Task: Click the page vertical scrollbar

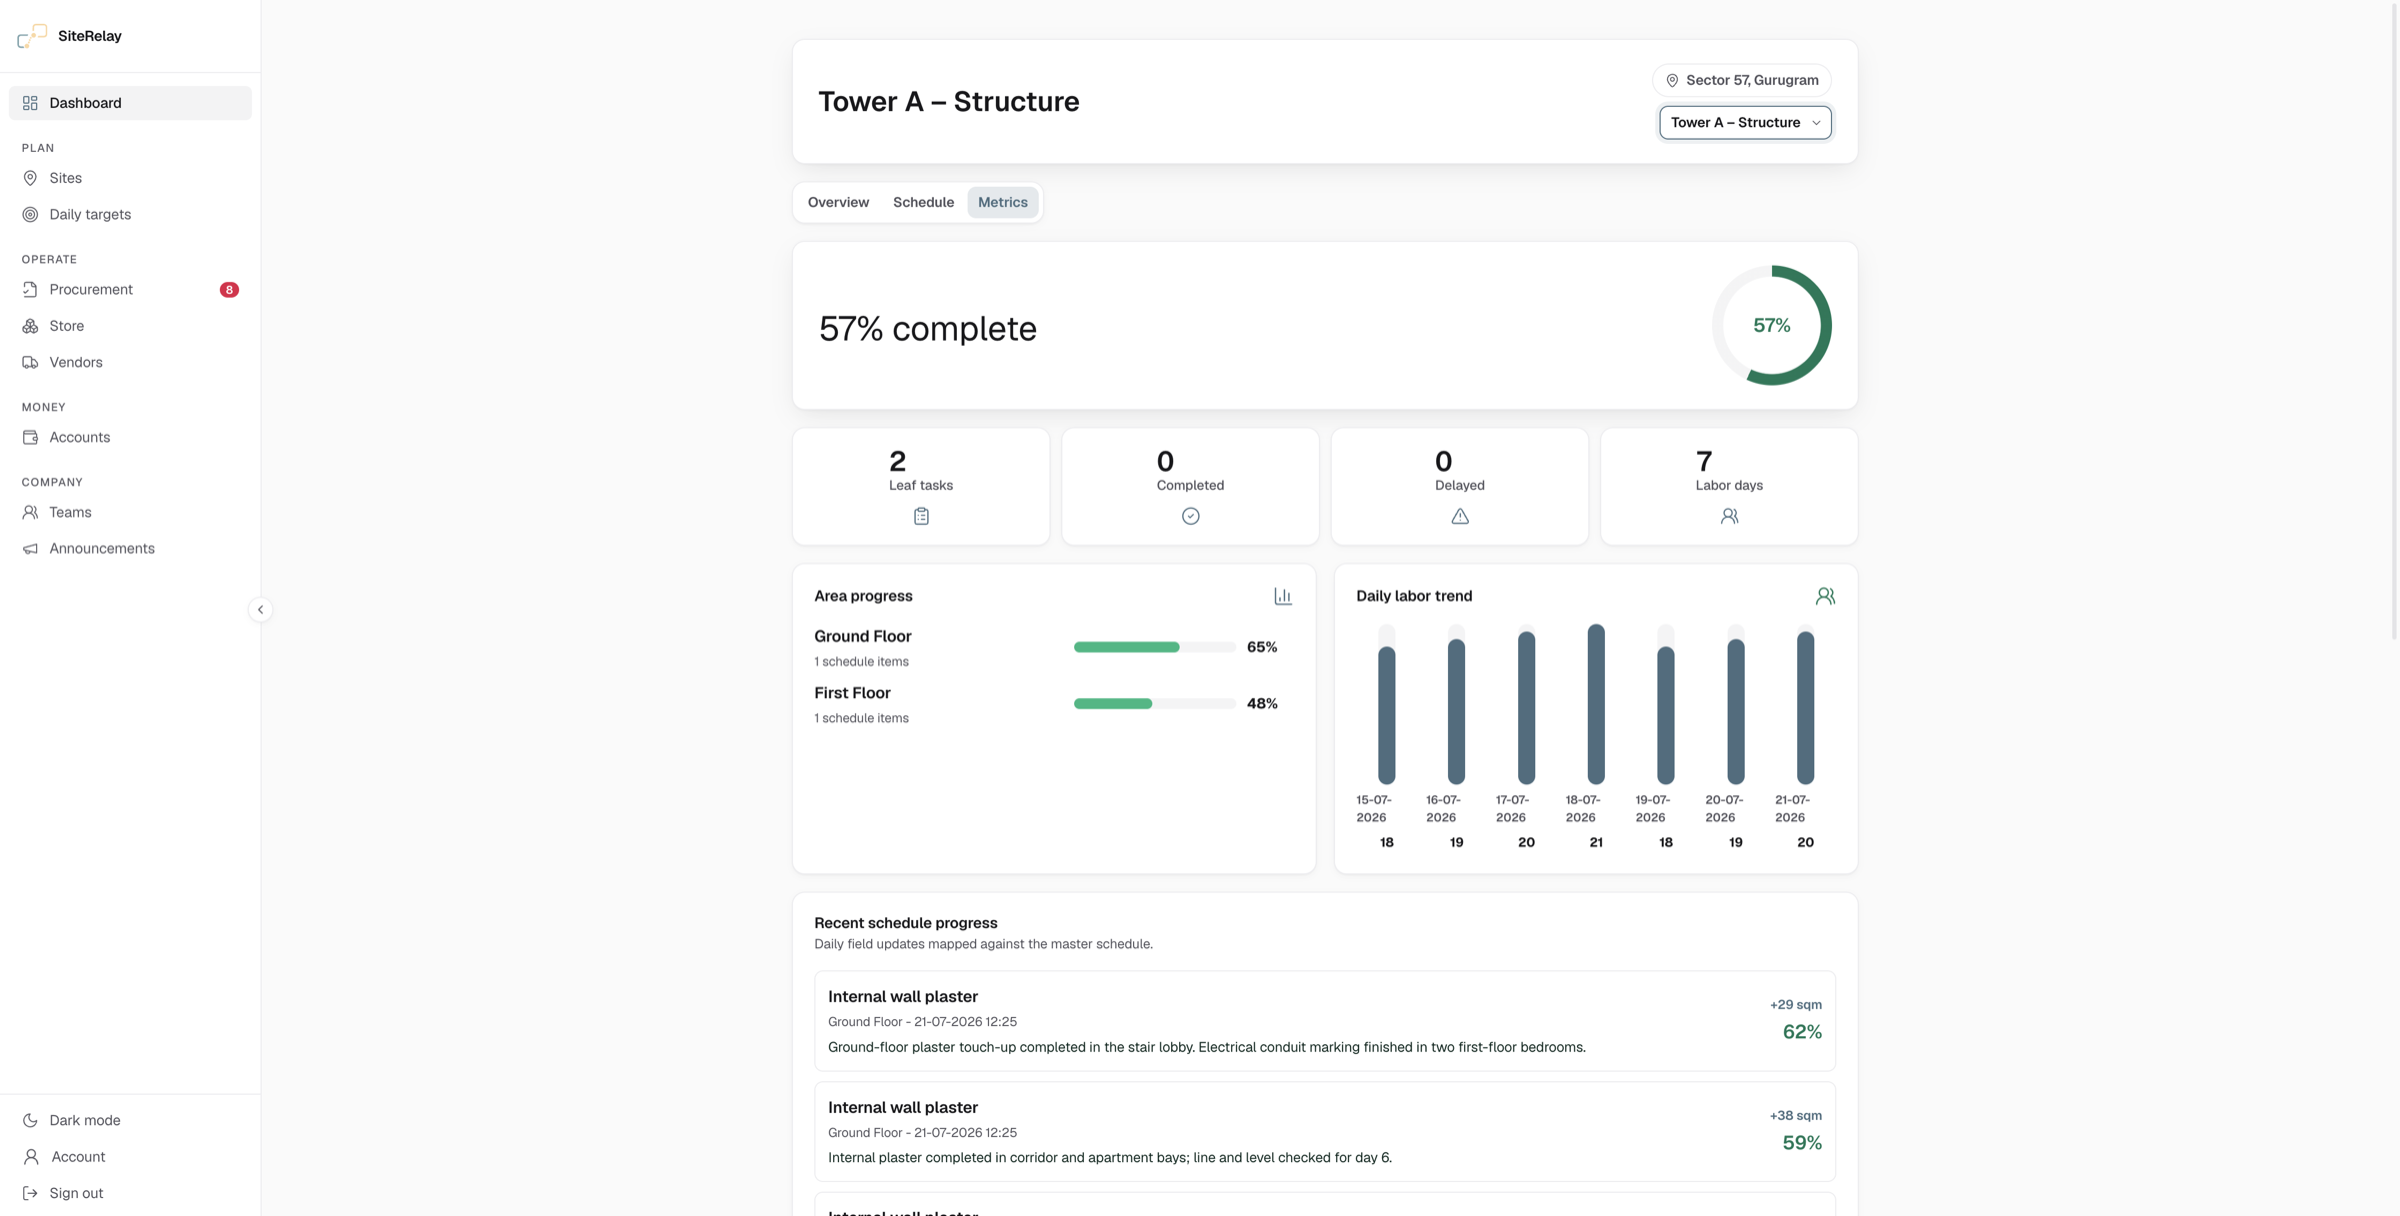Action: click(x=2394, y=320)
